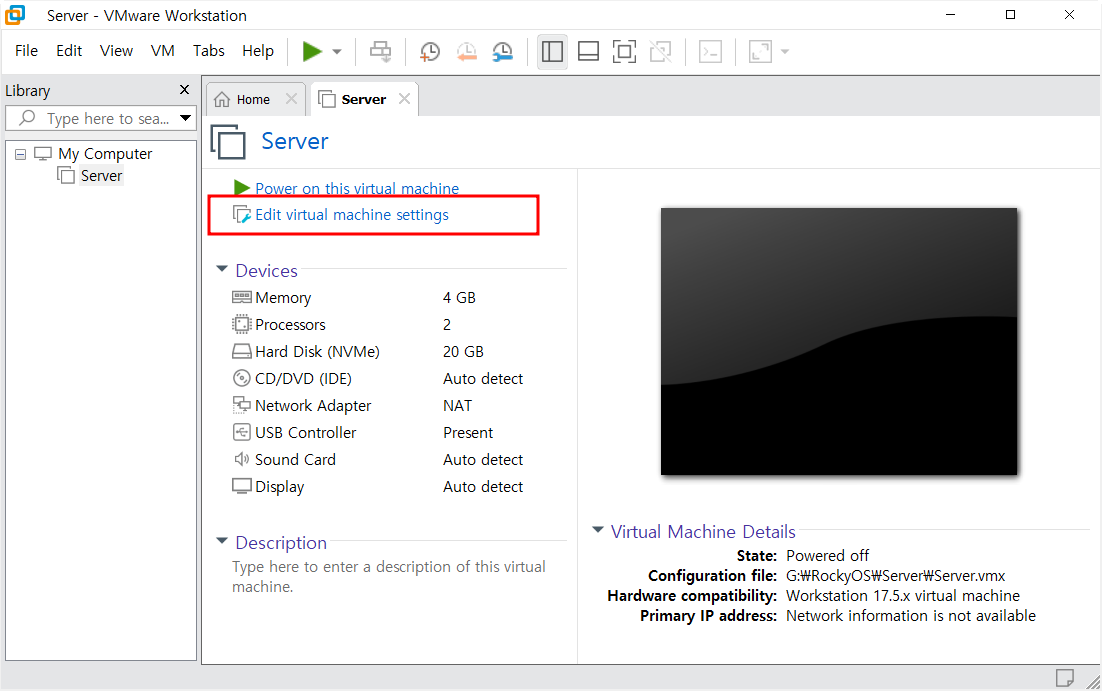Open the View menu

(x=116, y=51)
